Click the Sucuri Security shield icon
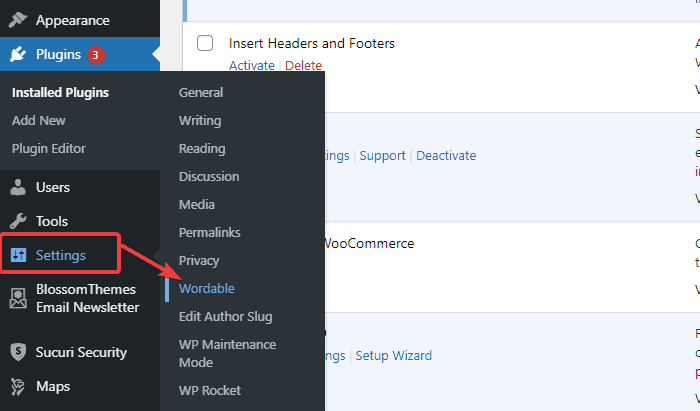Image resolution: width=700 pixels, height=411 pixels. click(x=18, y=352)
